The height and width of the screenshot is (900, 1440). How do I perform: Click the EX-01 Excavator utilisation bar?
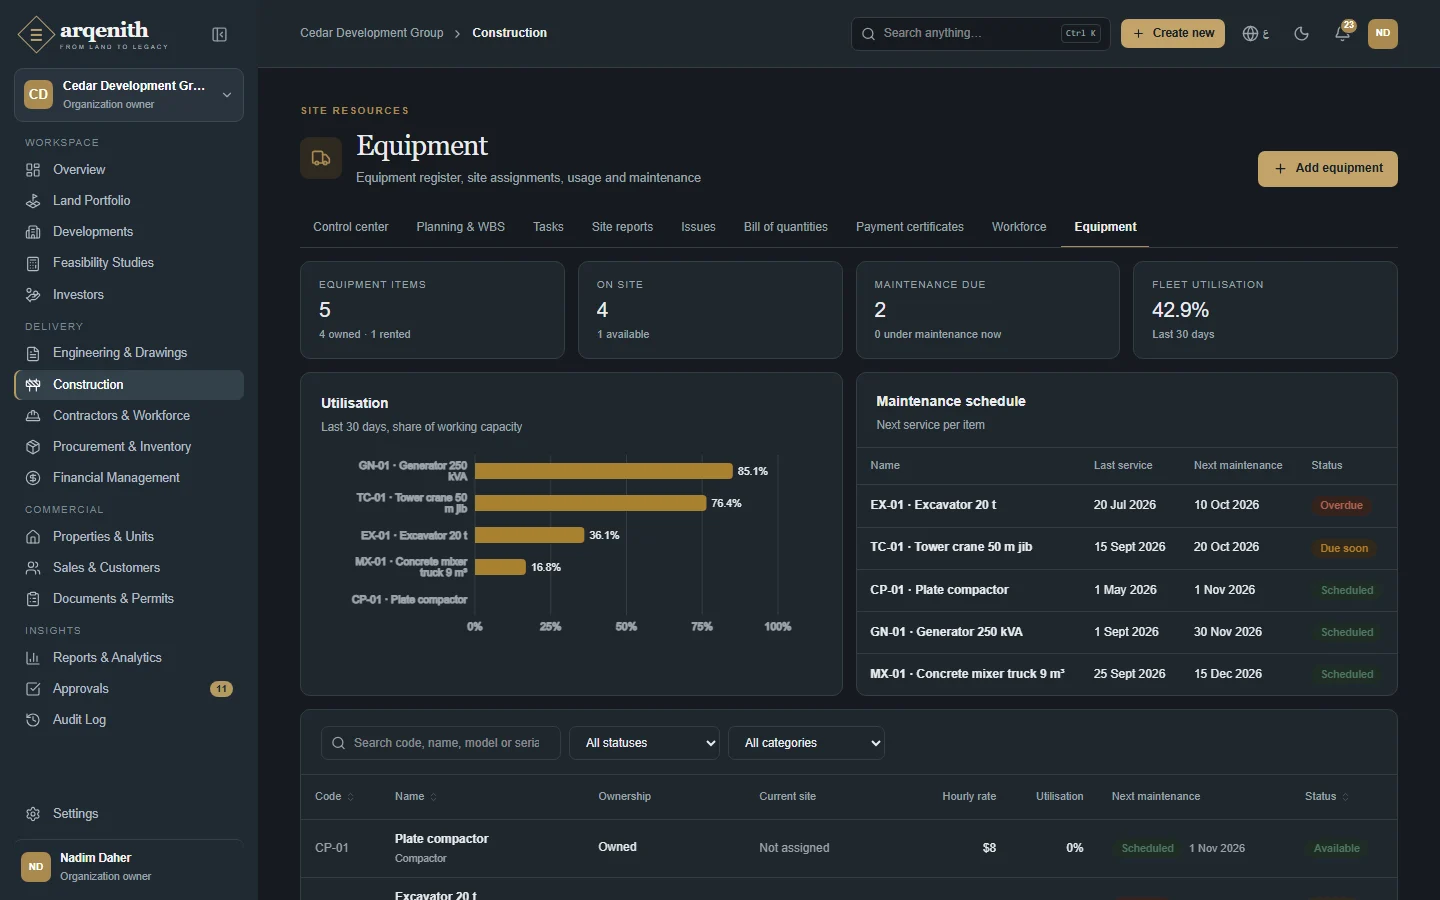pyautogui.click(x=529, y=535)
